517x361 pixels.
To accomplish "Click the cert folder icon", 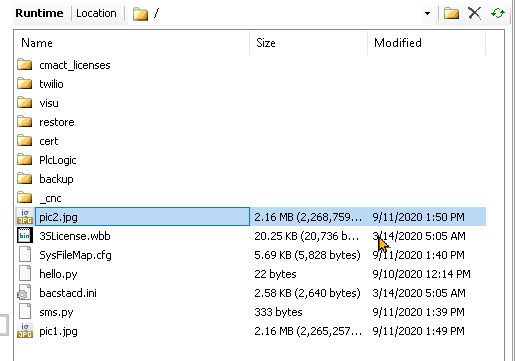I will [x=25, y=140].
